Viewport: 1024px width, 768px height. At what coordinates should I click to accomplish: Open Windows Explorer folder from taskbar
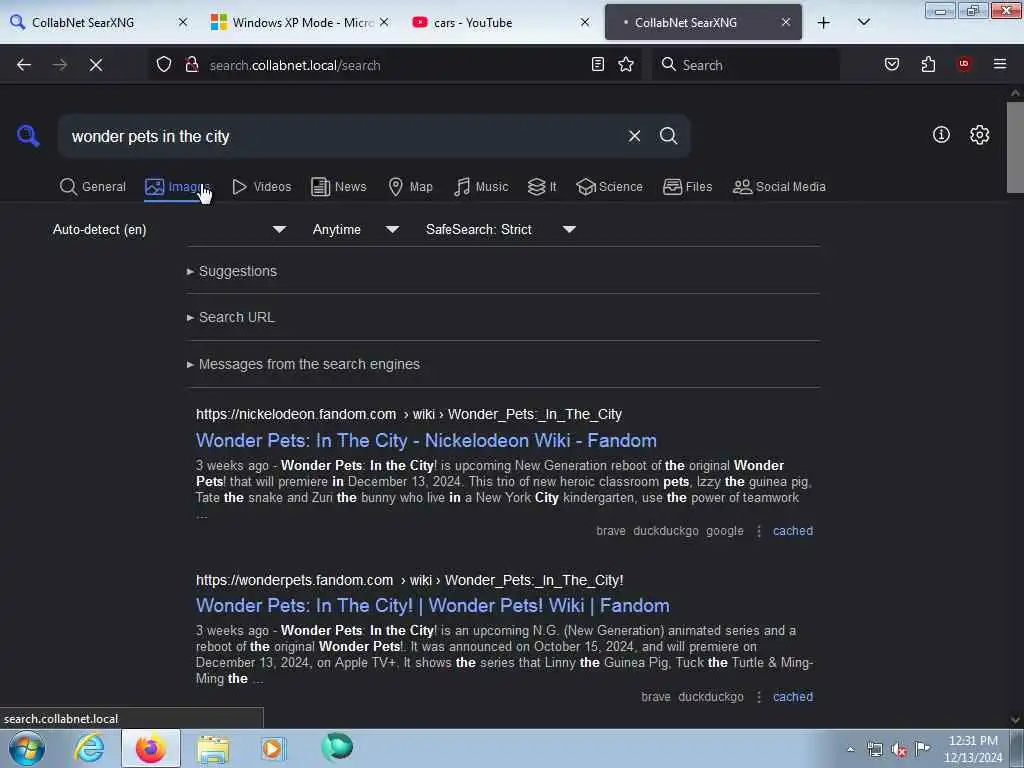coord(212,749)
